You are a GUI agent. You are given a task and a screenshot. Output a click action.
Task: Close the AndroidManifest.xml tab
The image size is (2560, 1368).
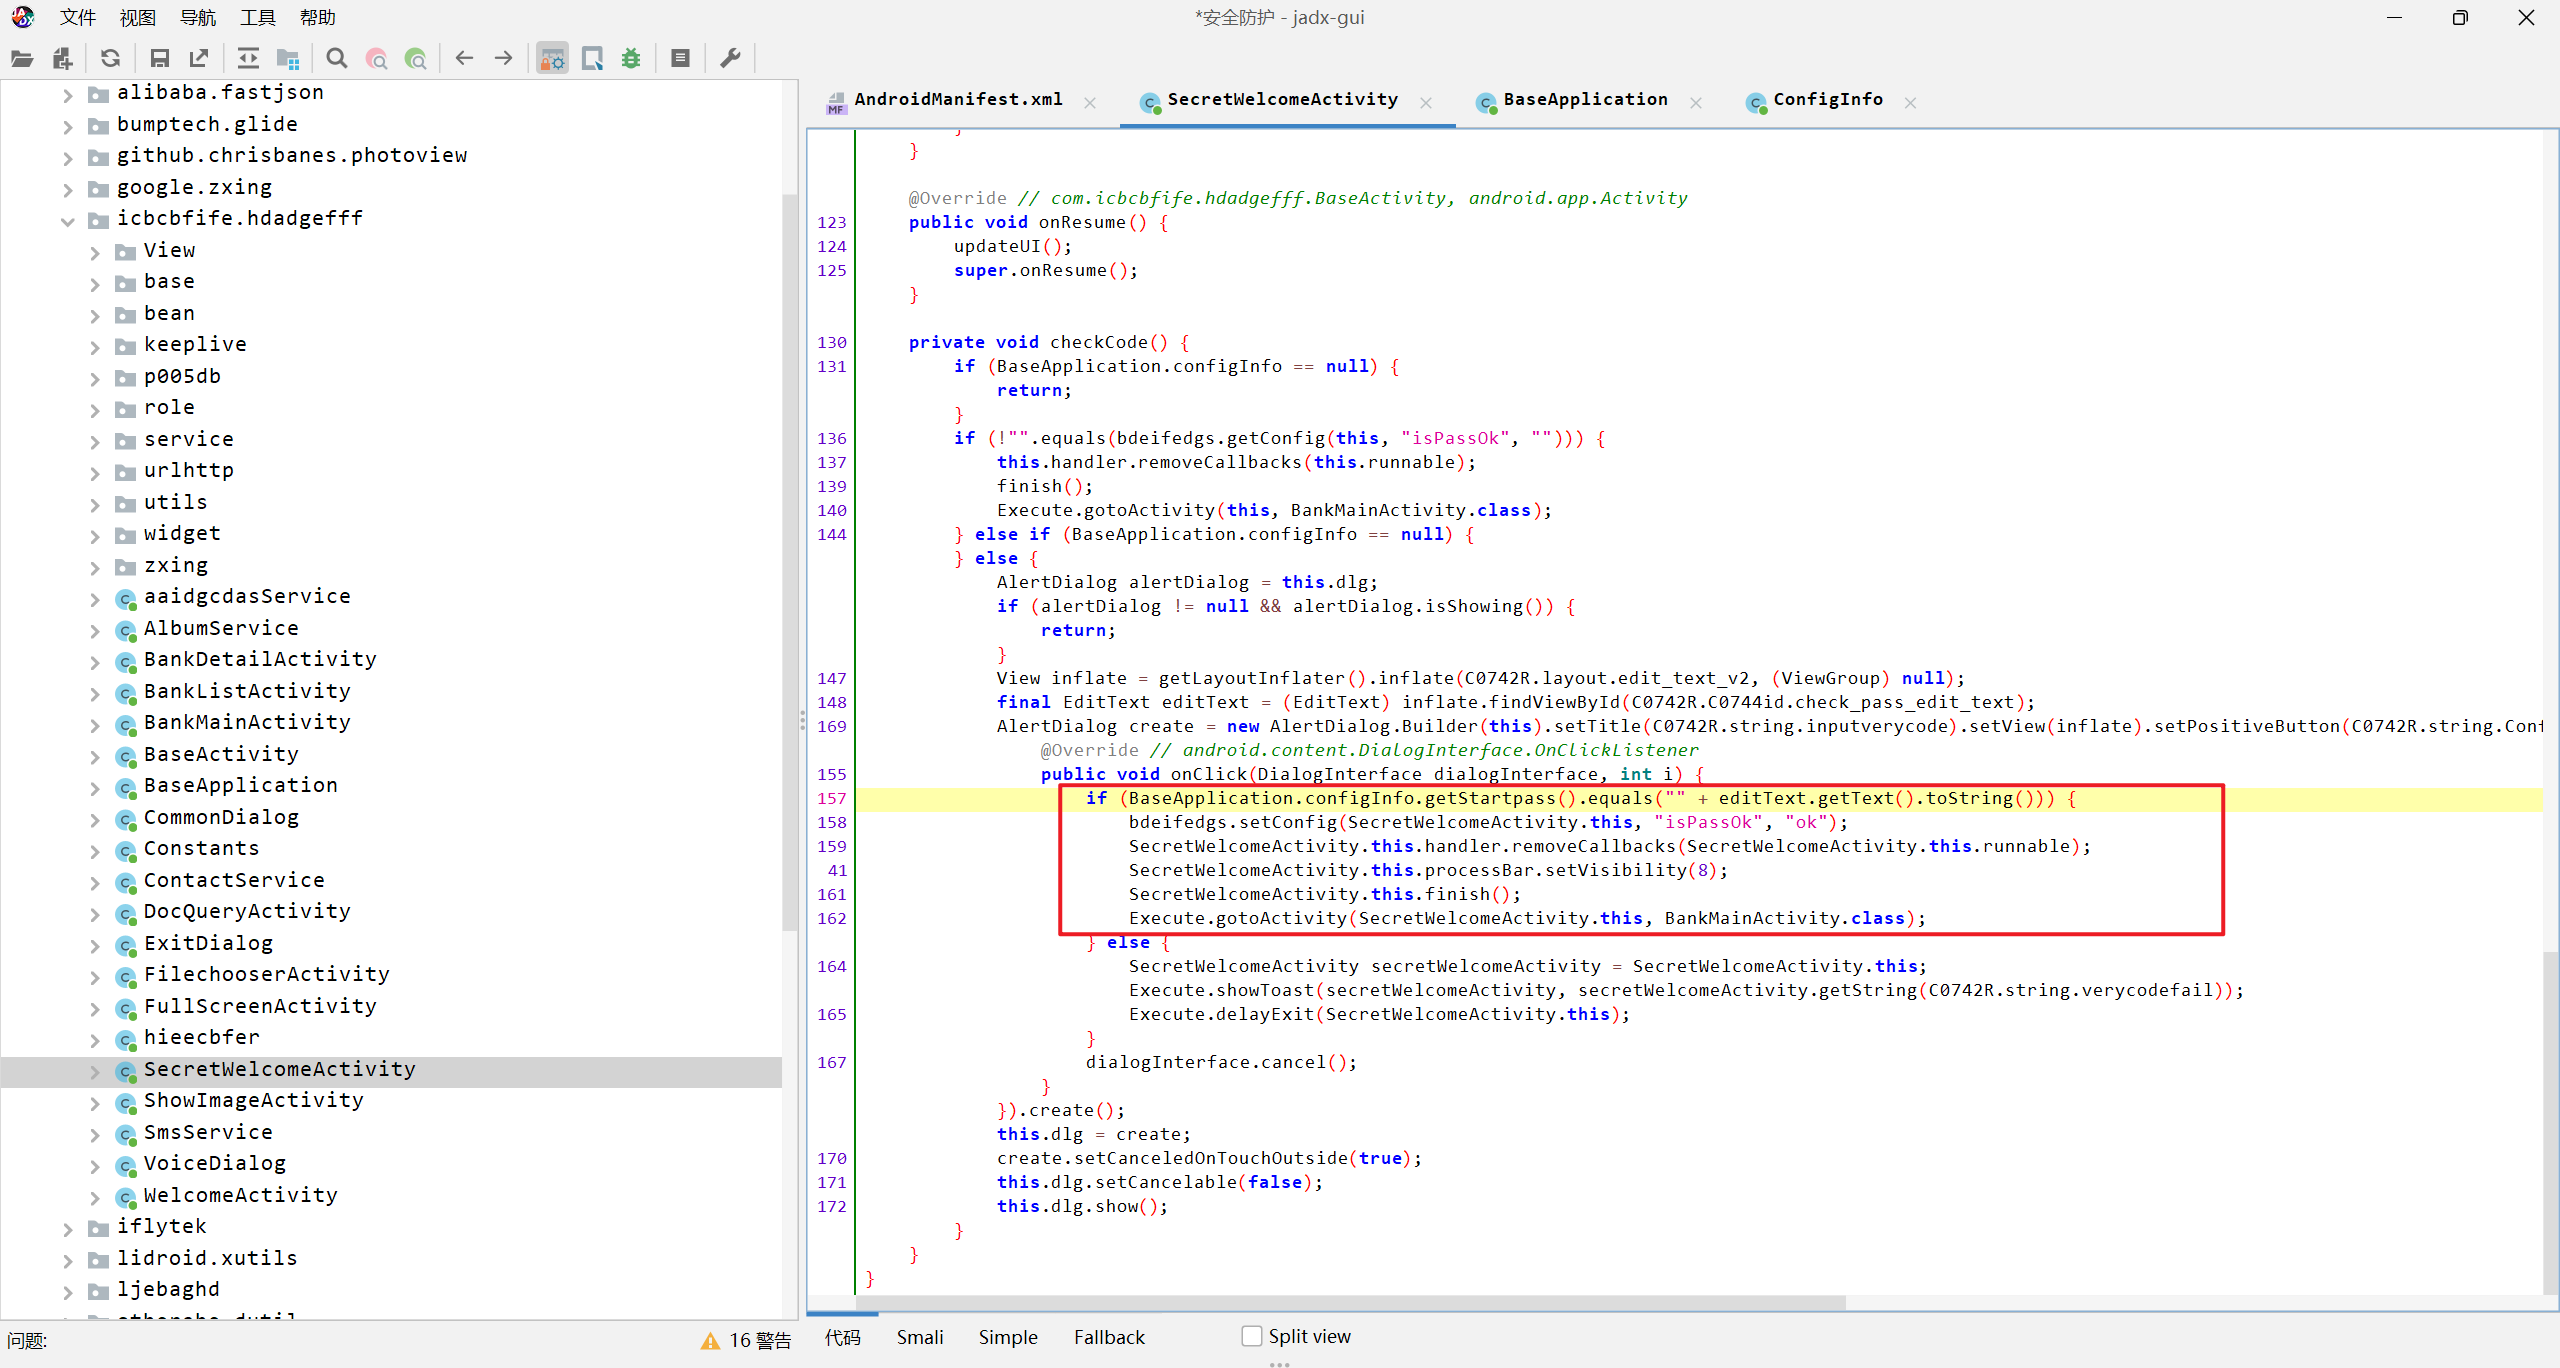click(x=1090, y=102)
